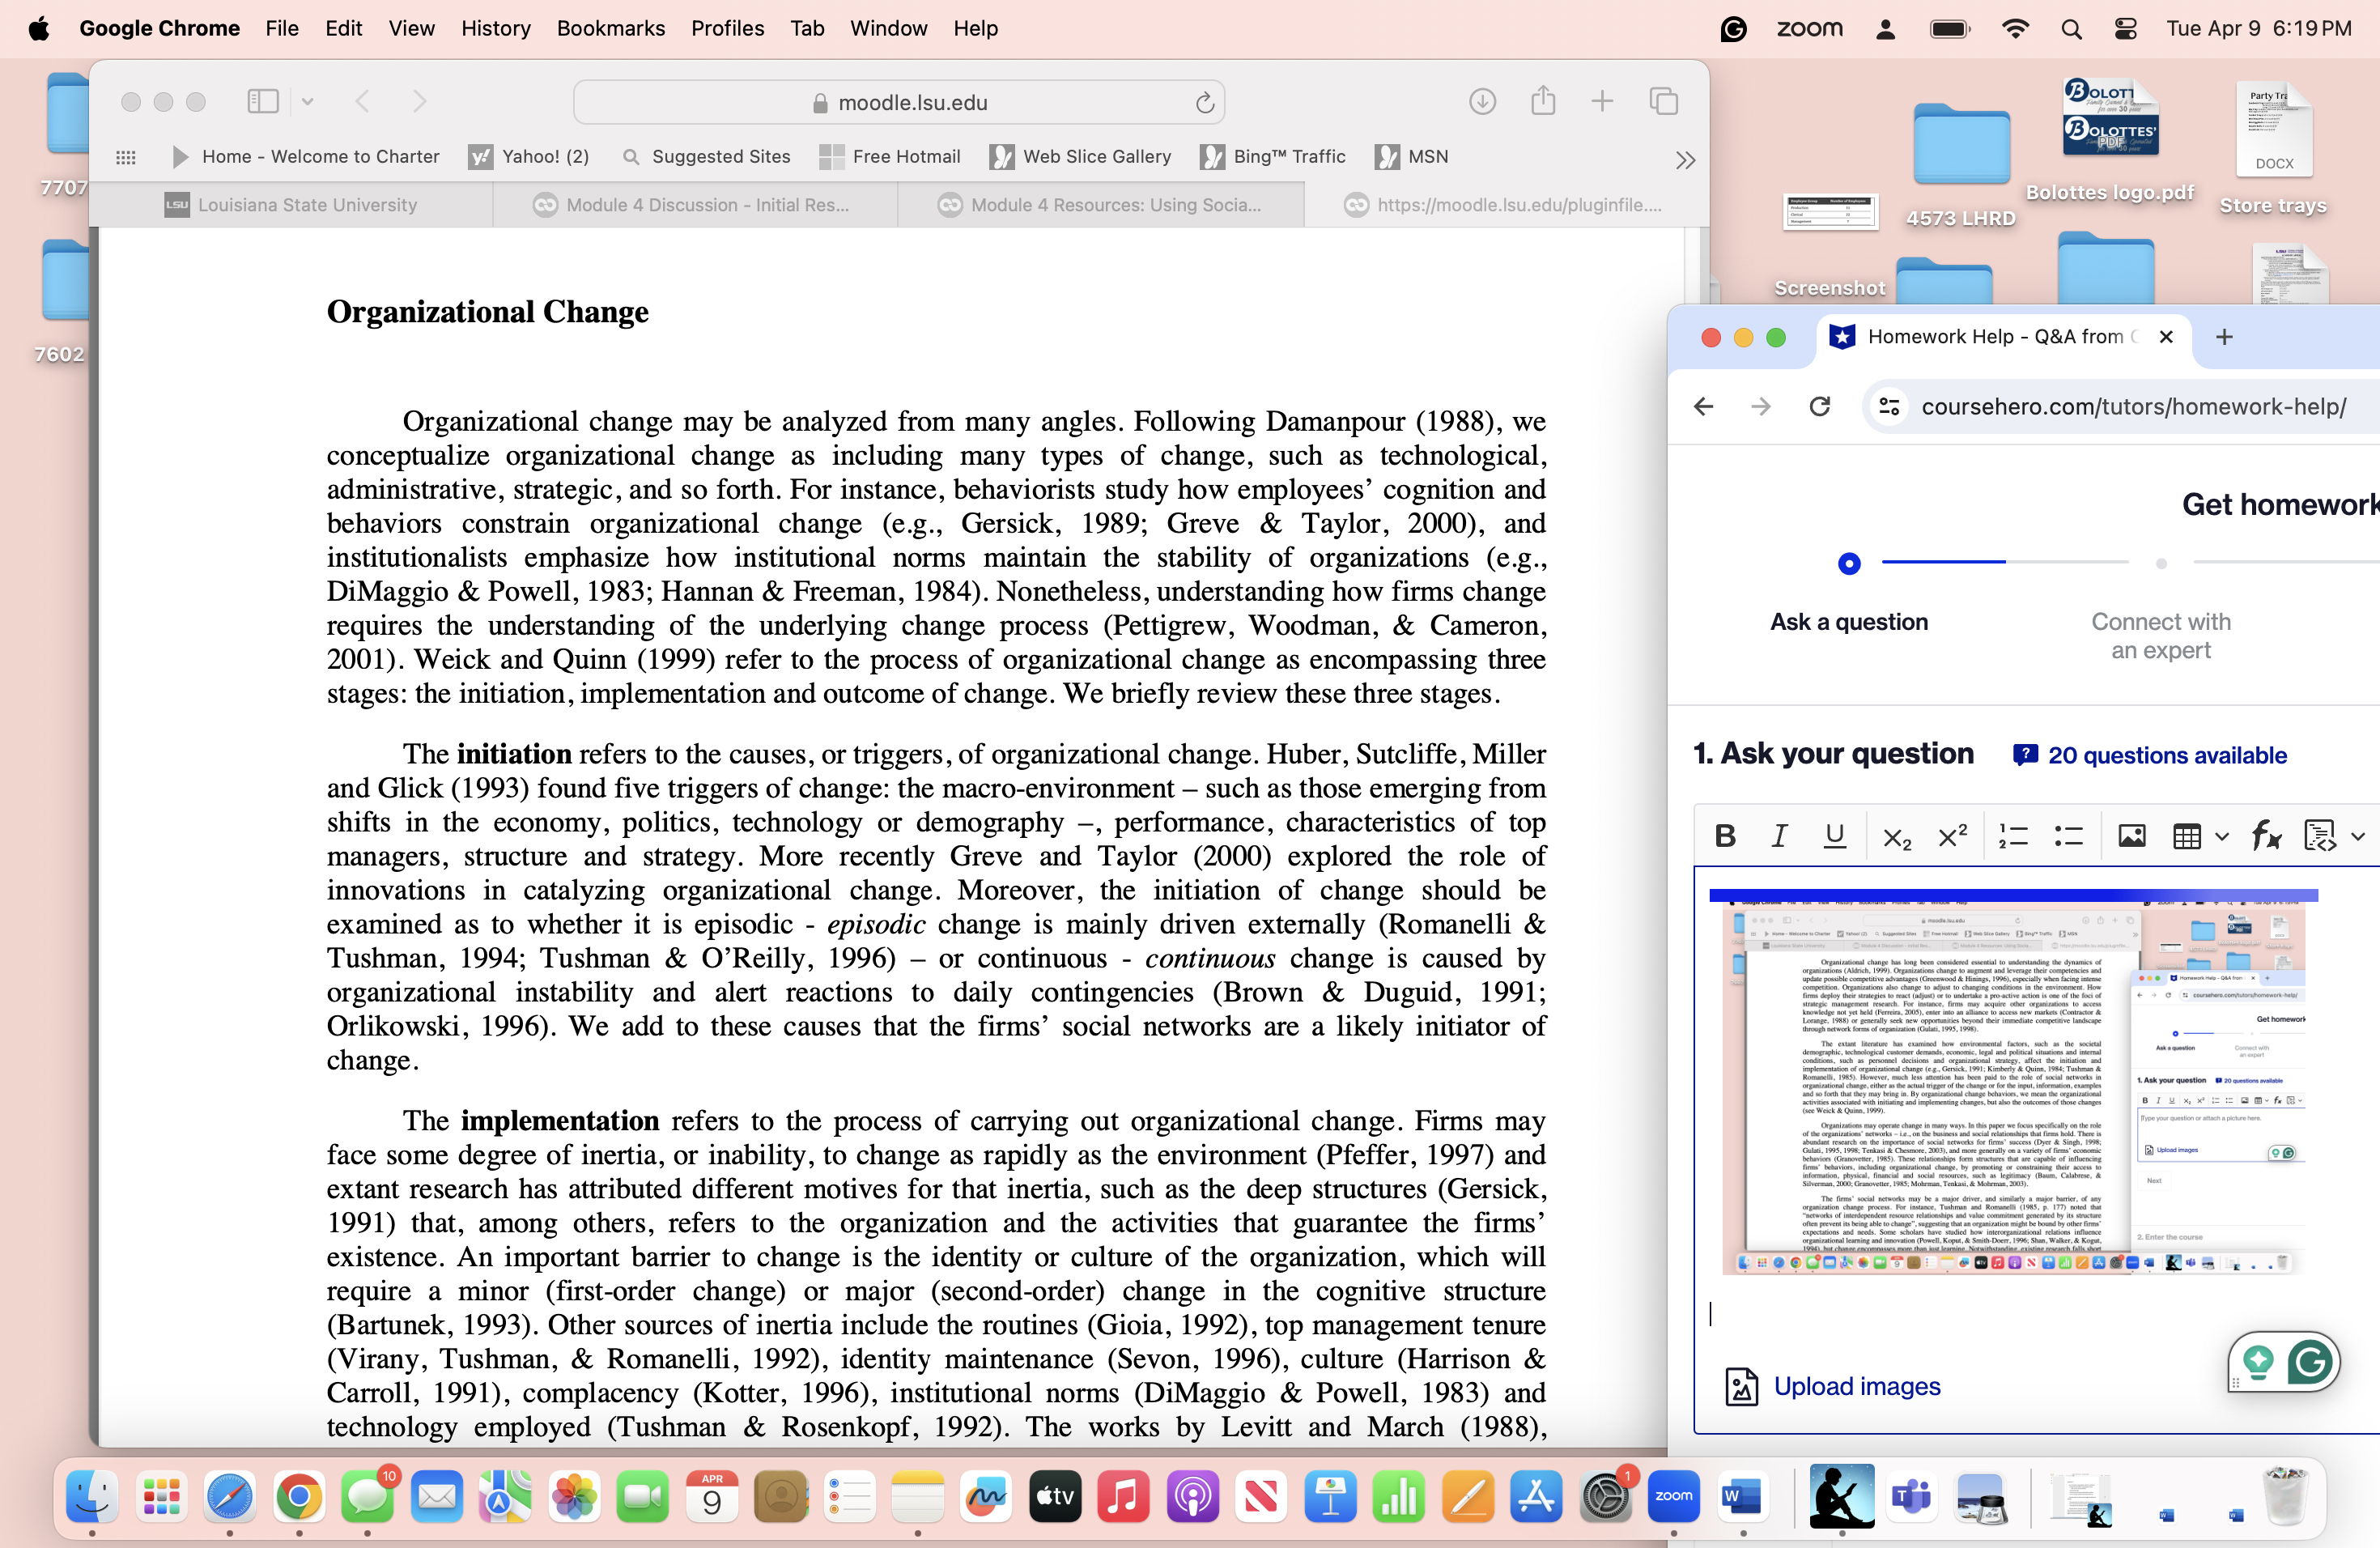
Task: Toggle underline formatting in the question editor
Action: 1834,836
